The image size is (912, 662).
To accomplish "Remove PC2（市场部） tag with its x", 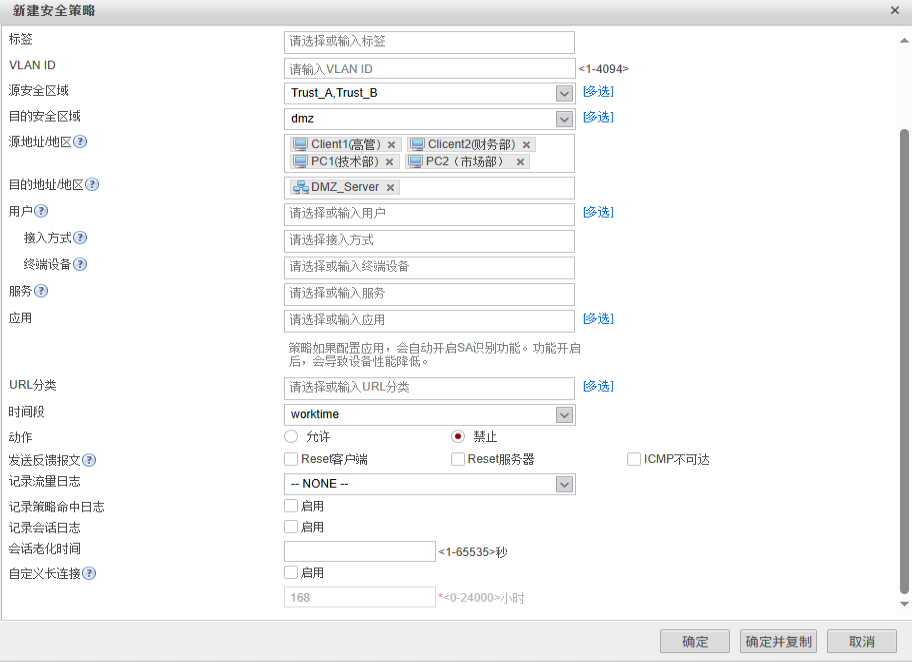I will (521, 162).
